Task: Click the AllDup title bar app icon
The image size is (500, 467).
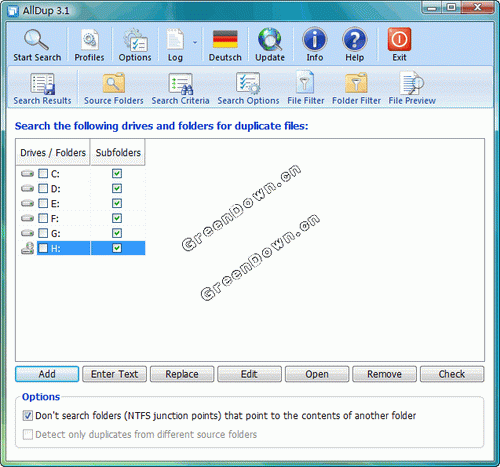Action: [13, 11]
